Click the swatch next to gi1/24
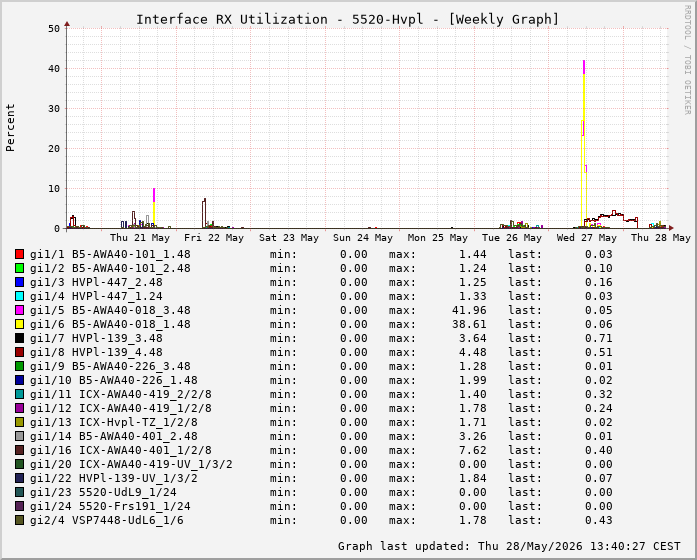Screen dimensions: 697x560 (19, 506)
